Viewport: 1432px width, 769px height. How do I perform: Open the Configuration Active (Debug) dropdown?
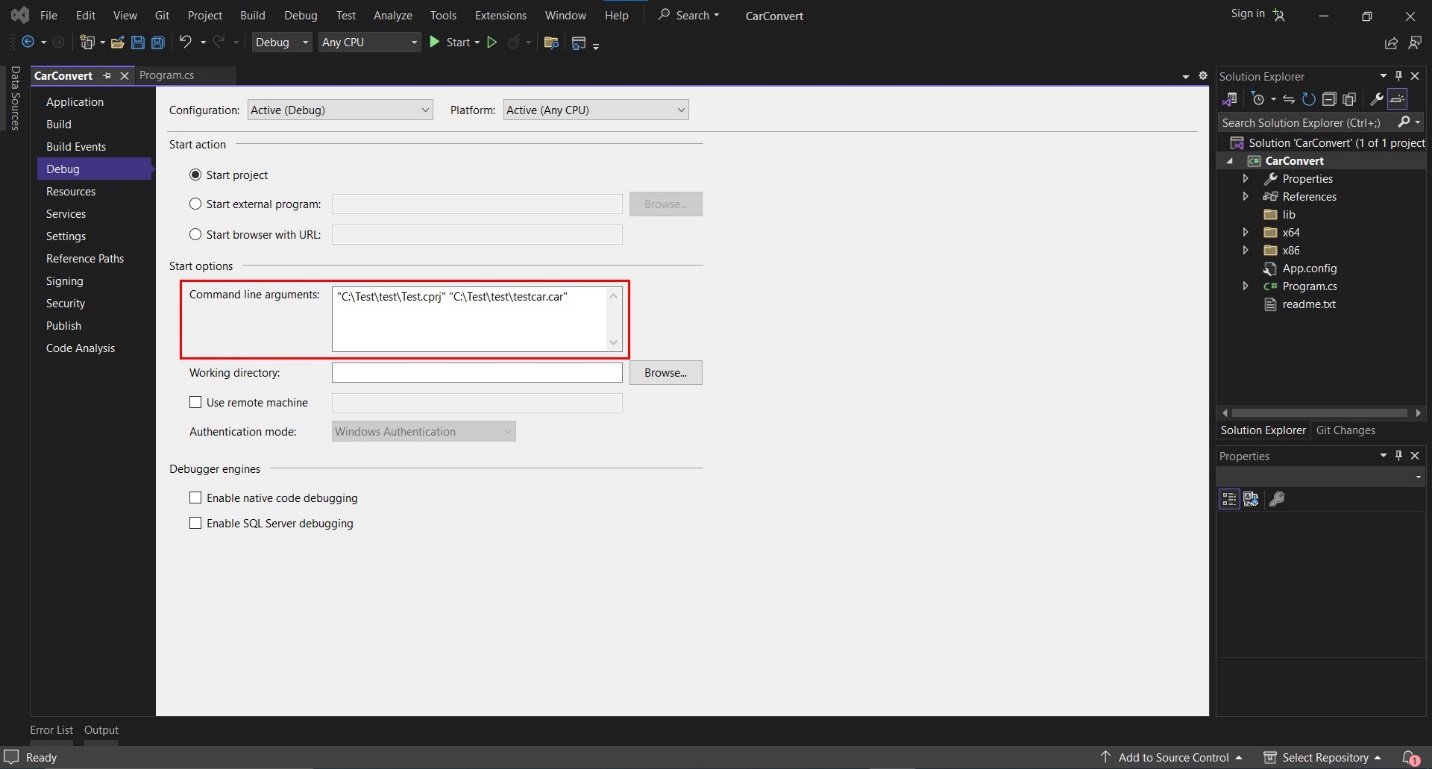point(340,110)
